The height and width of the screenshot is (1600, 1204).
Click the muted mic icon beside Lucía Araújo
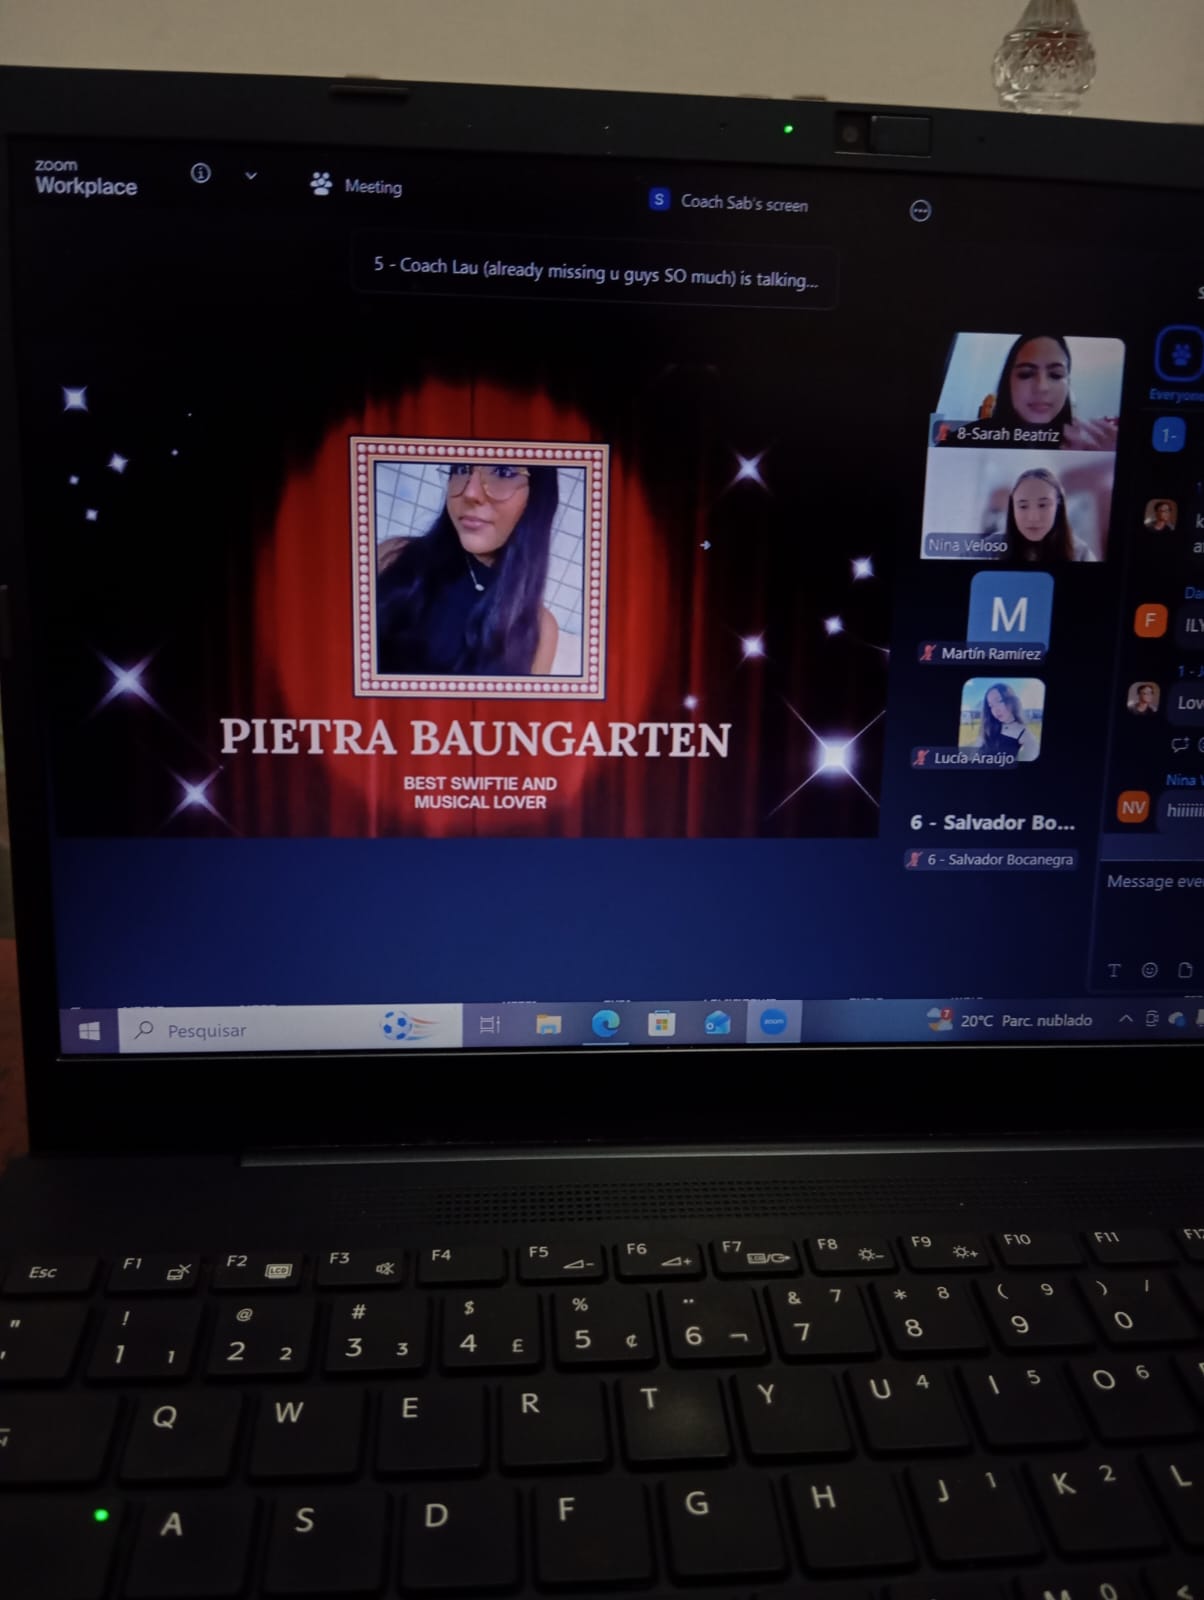click(x=920, y=757)
